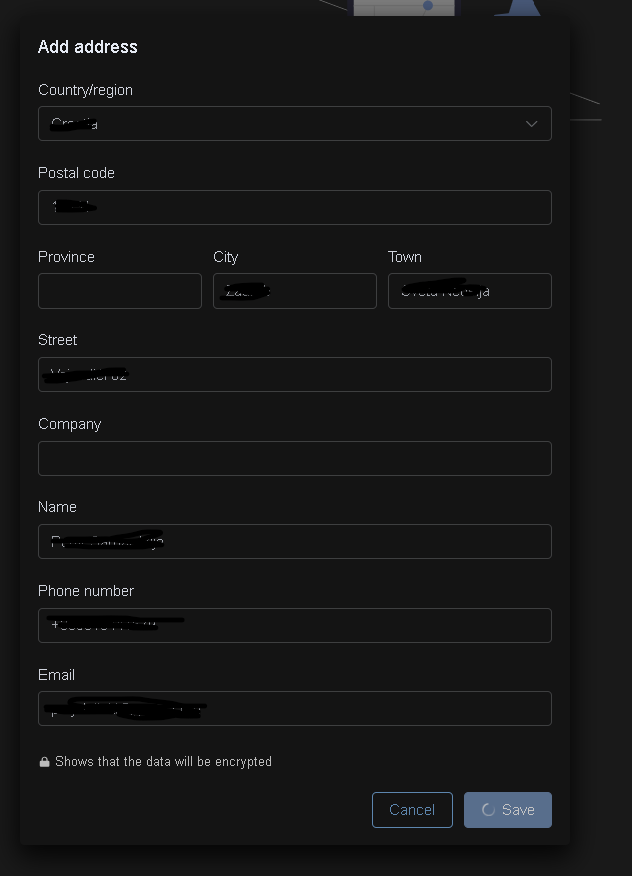Edit the Street address field
Screen dimensions: 632x876
tap(294, 375)
